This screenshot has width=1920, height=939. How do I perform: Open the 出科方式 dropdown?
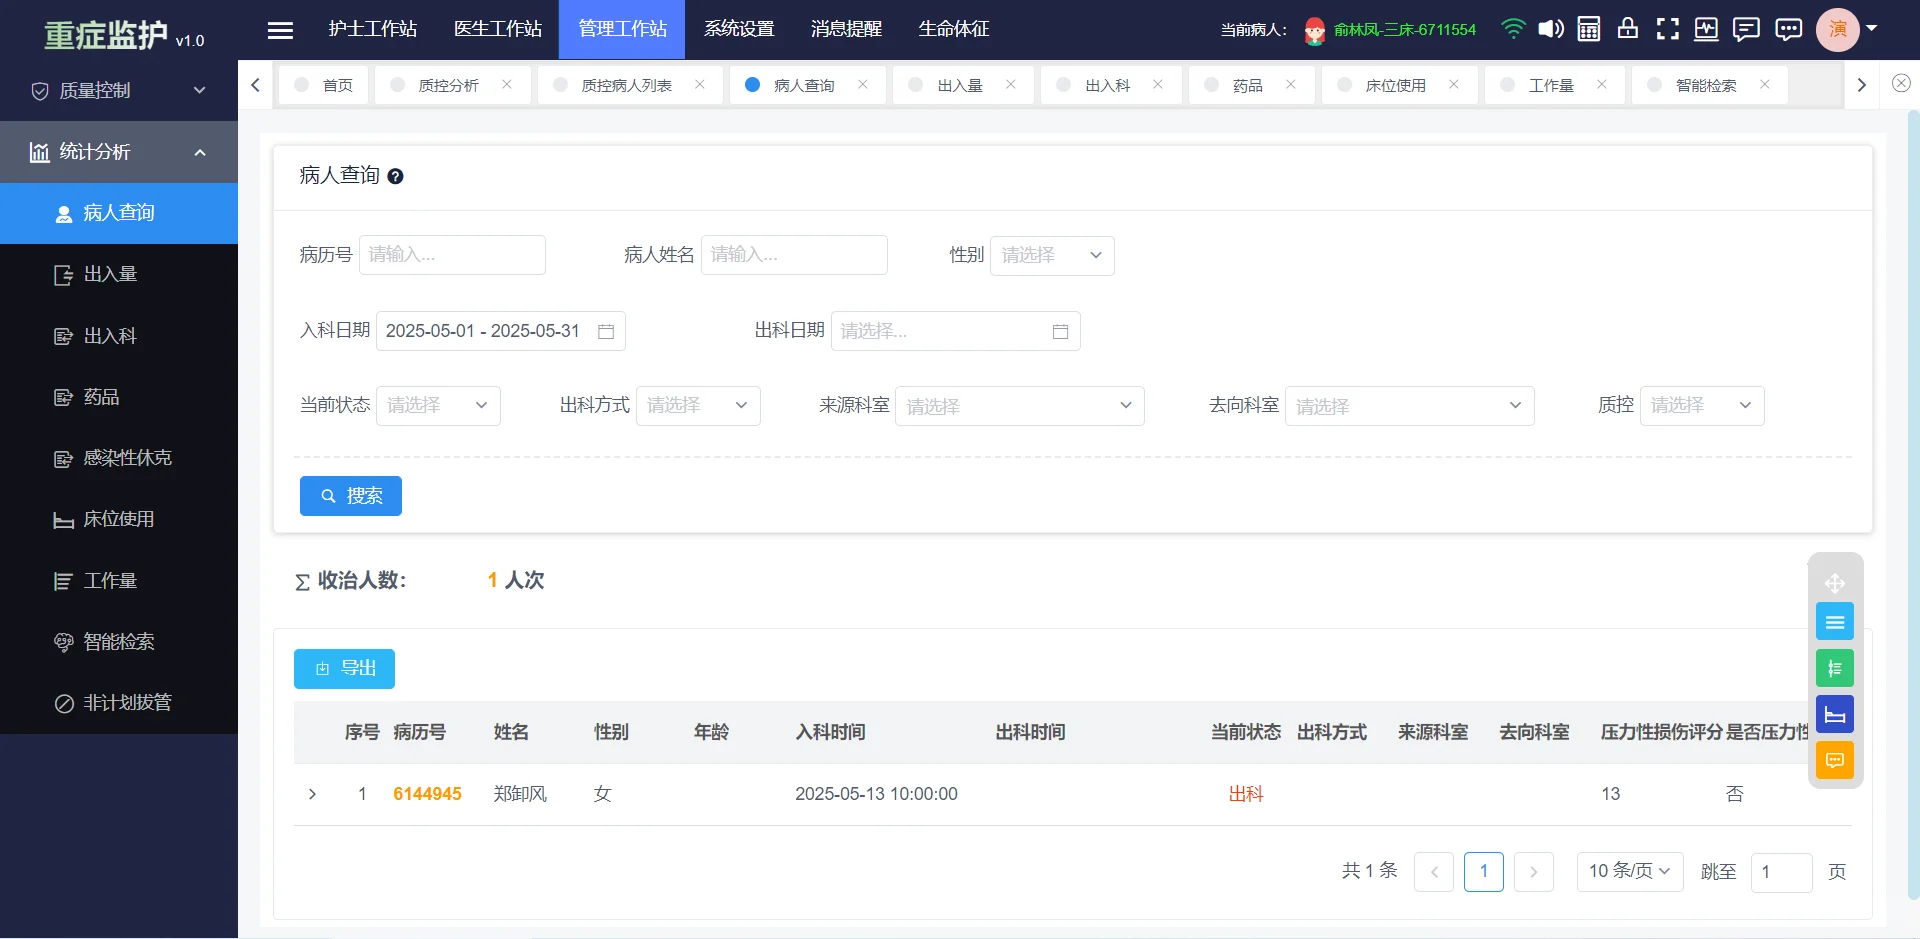698,405
